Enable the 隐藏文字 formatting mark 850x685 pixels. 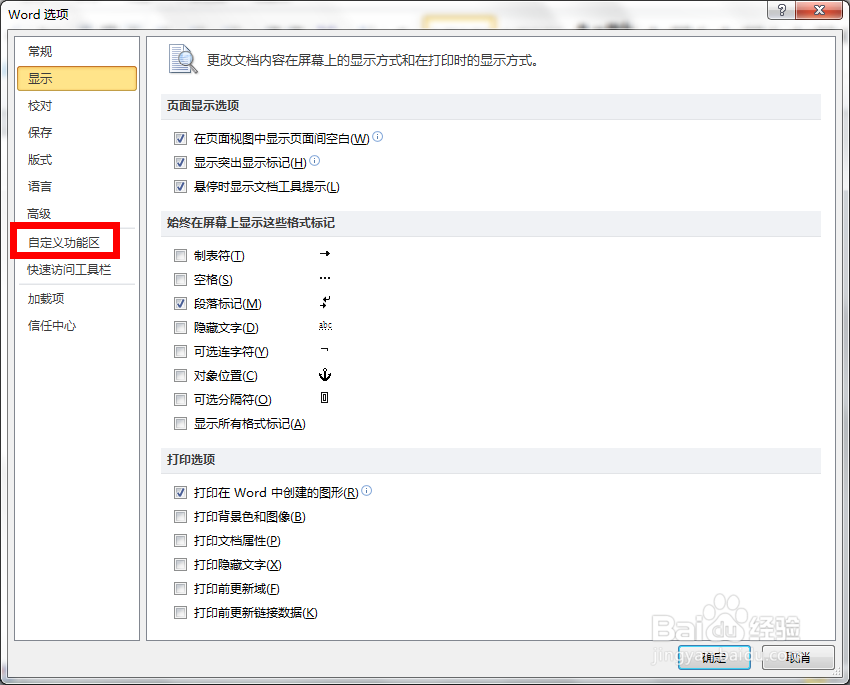click(180, 327)
